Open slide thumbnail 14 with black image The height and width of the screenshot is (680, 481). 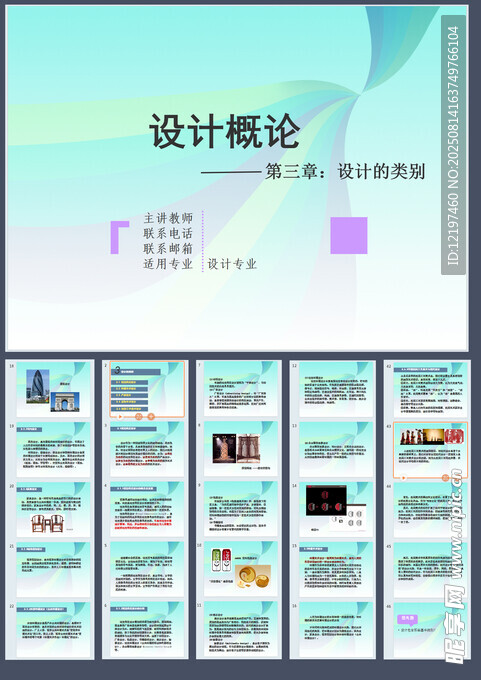(x=336, y=510)
